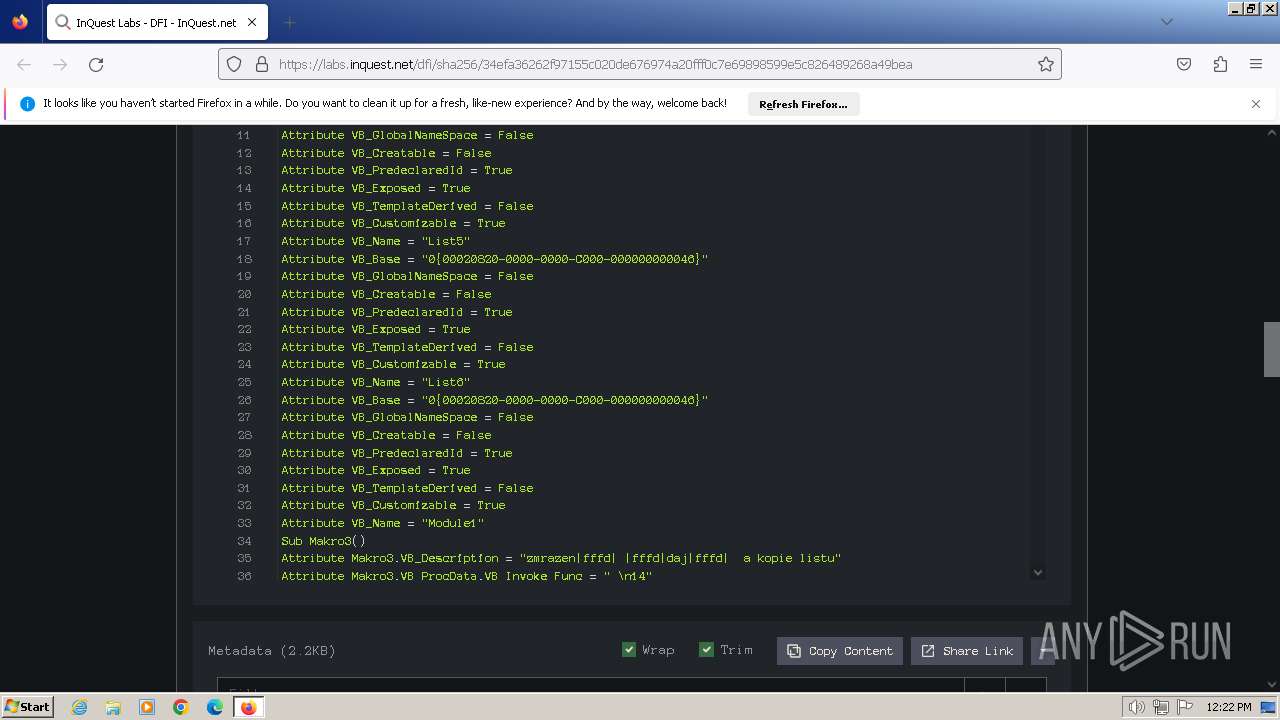Click the Share Link external icon

click(928, 651)
